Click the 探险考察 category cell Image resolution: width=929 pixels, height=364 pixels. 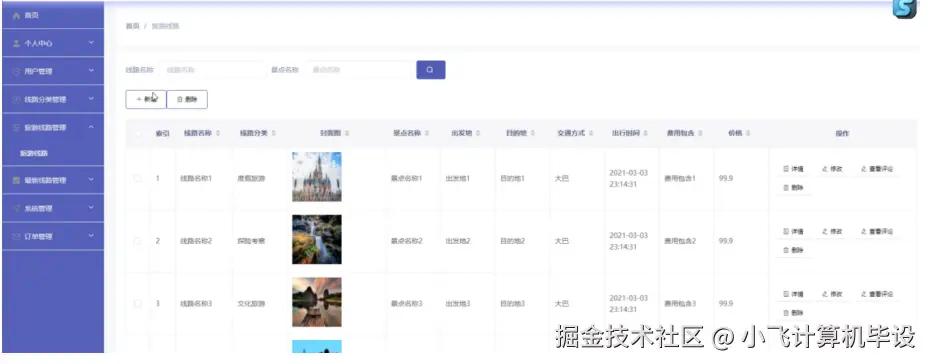pyautogui.click(x=251, y=241)
